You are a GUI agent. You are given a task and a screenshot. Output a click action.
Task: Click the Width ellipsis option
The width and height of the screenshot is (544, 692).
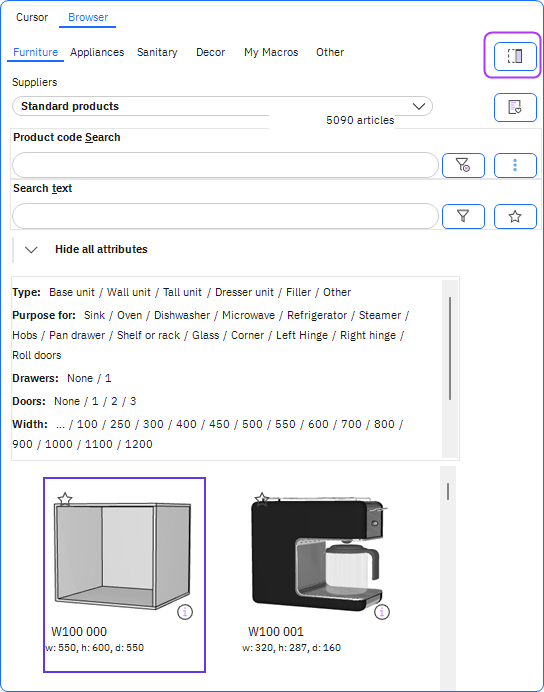(x=60, y=425)
